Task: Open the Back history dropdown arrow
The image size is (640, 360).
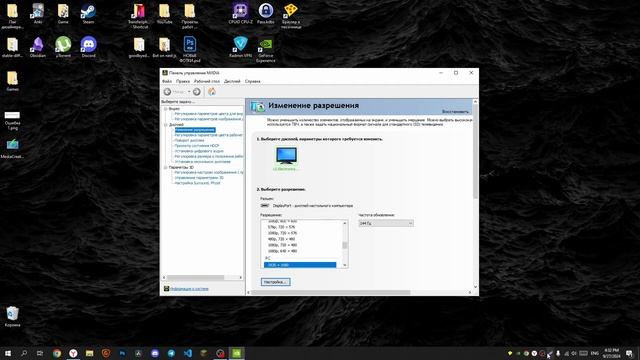Action: [x=189, y=92]
